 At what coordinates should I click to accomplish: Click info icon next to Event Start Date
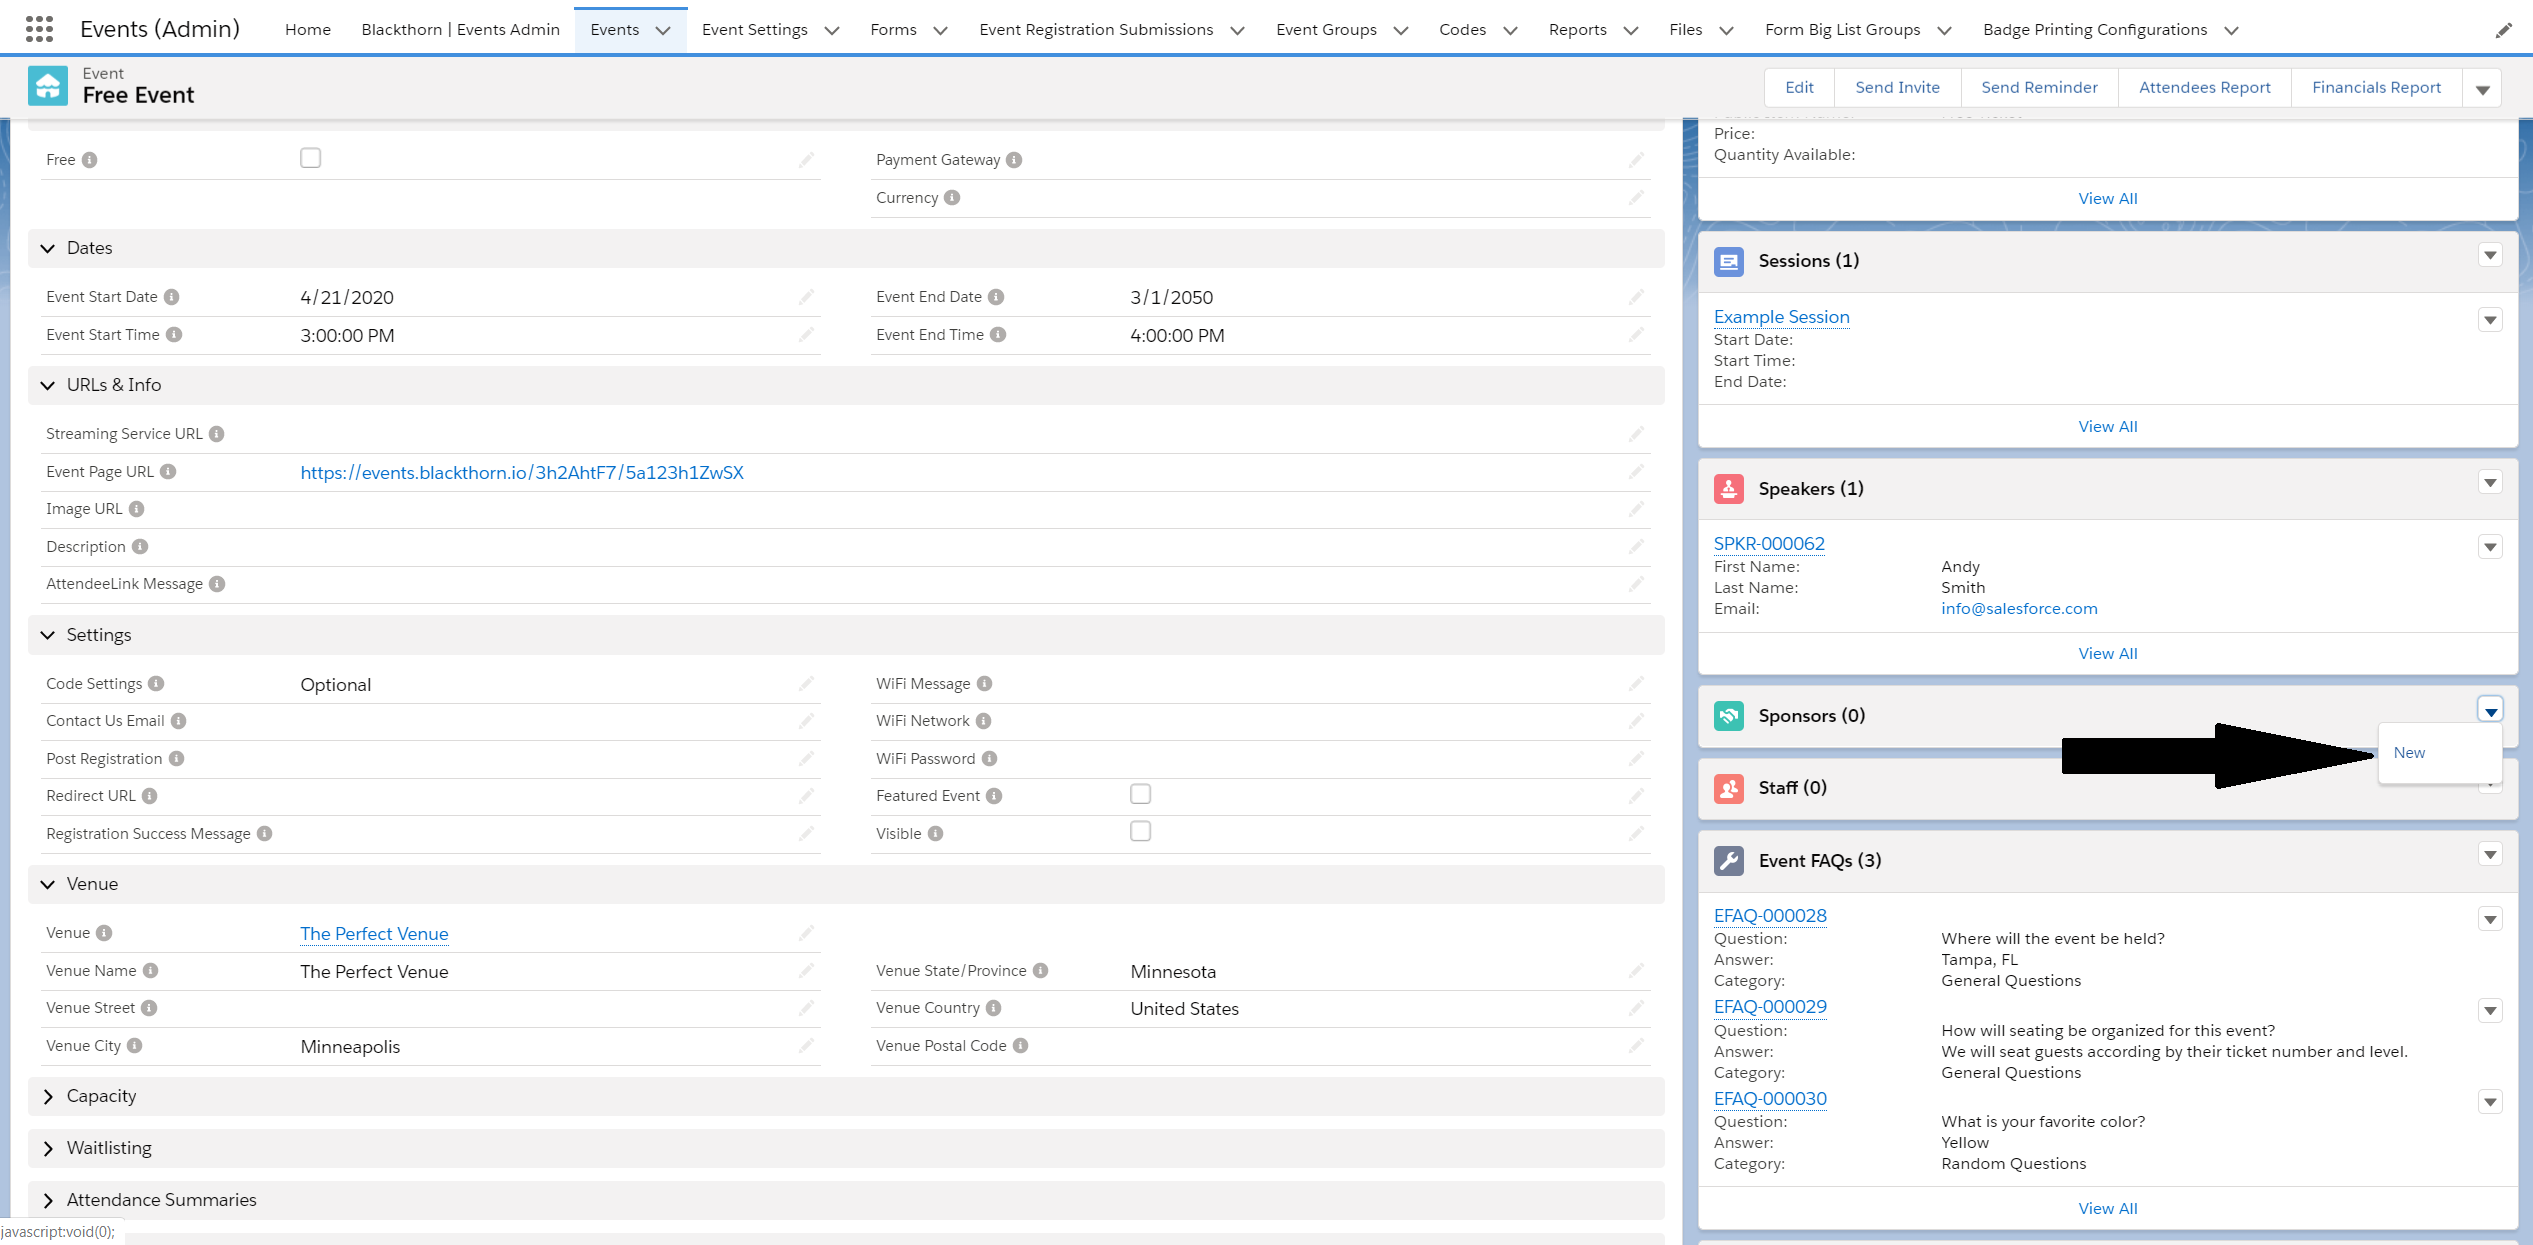tap(172, 297)
